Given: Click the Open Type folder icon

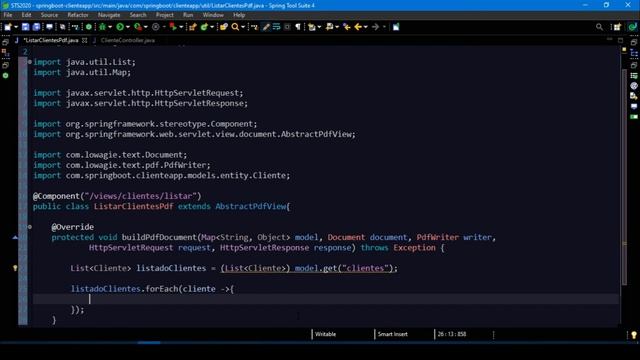Looking at the screenshot, I should [x=224, y=27].
